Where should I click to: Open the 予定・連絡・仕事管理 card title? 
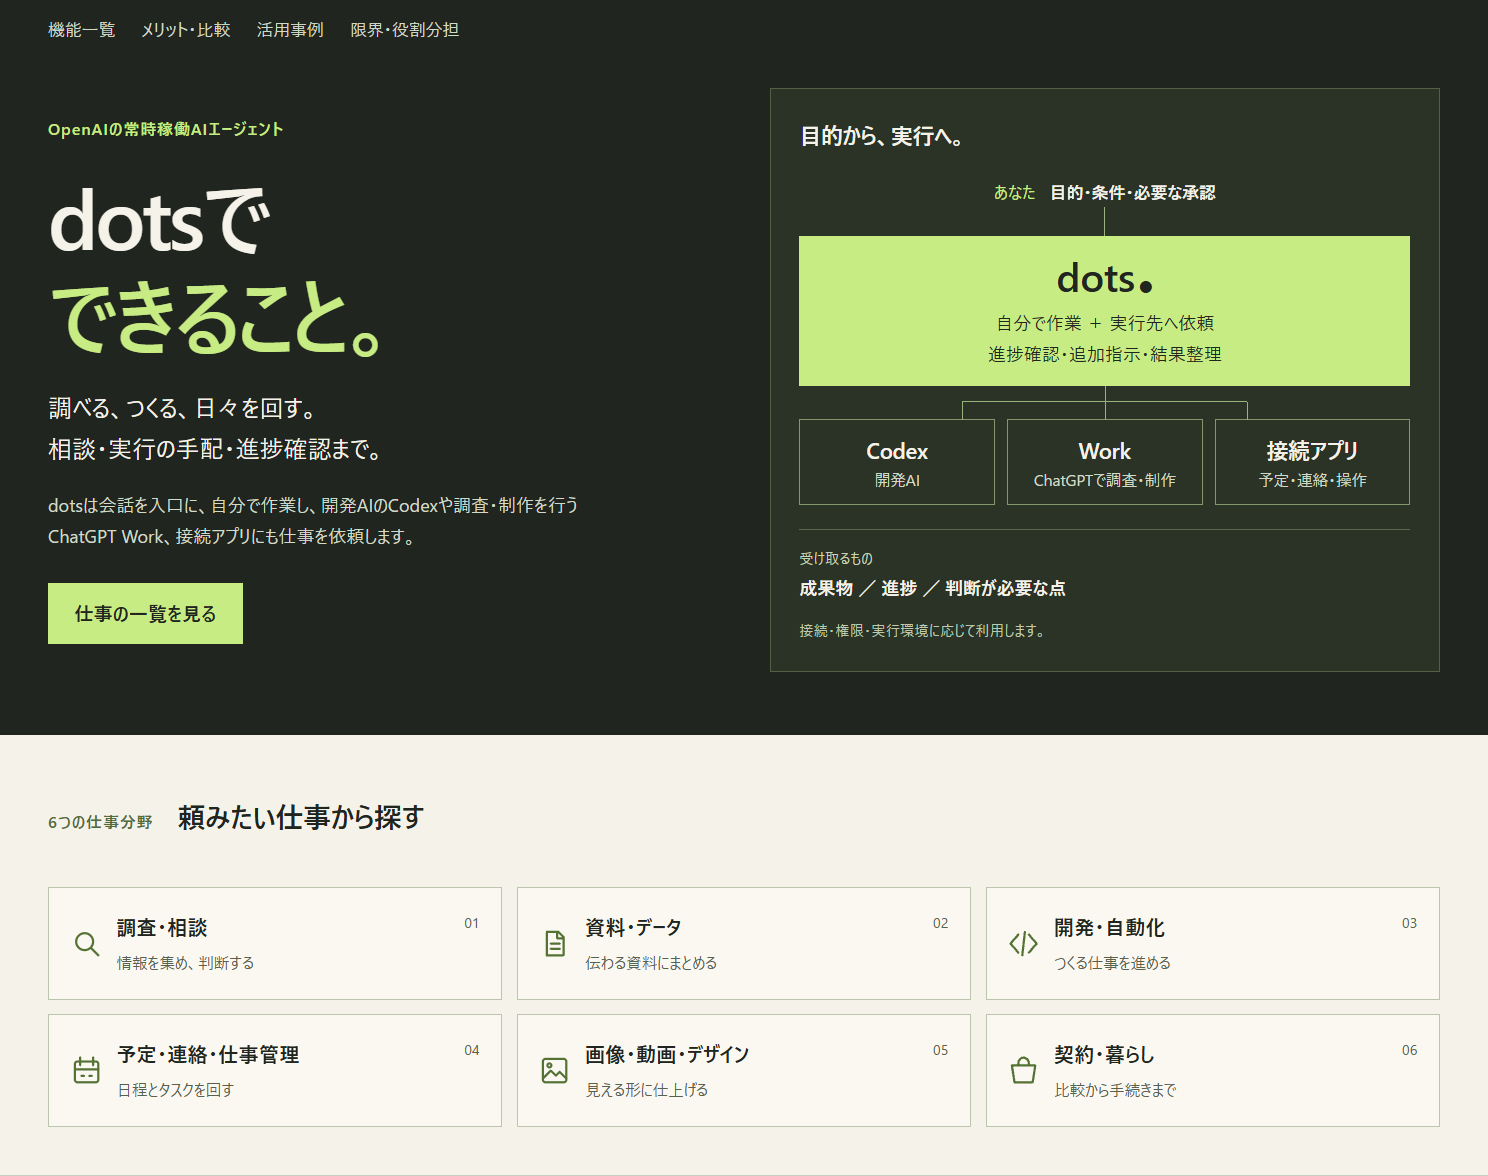point(208,1055)
